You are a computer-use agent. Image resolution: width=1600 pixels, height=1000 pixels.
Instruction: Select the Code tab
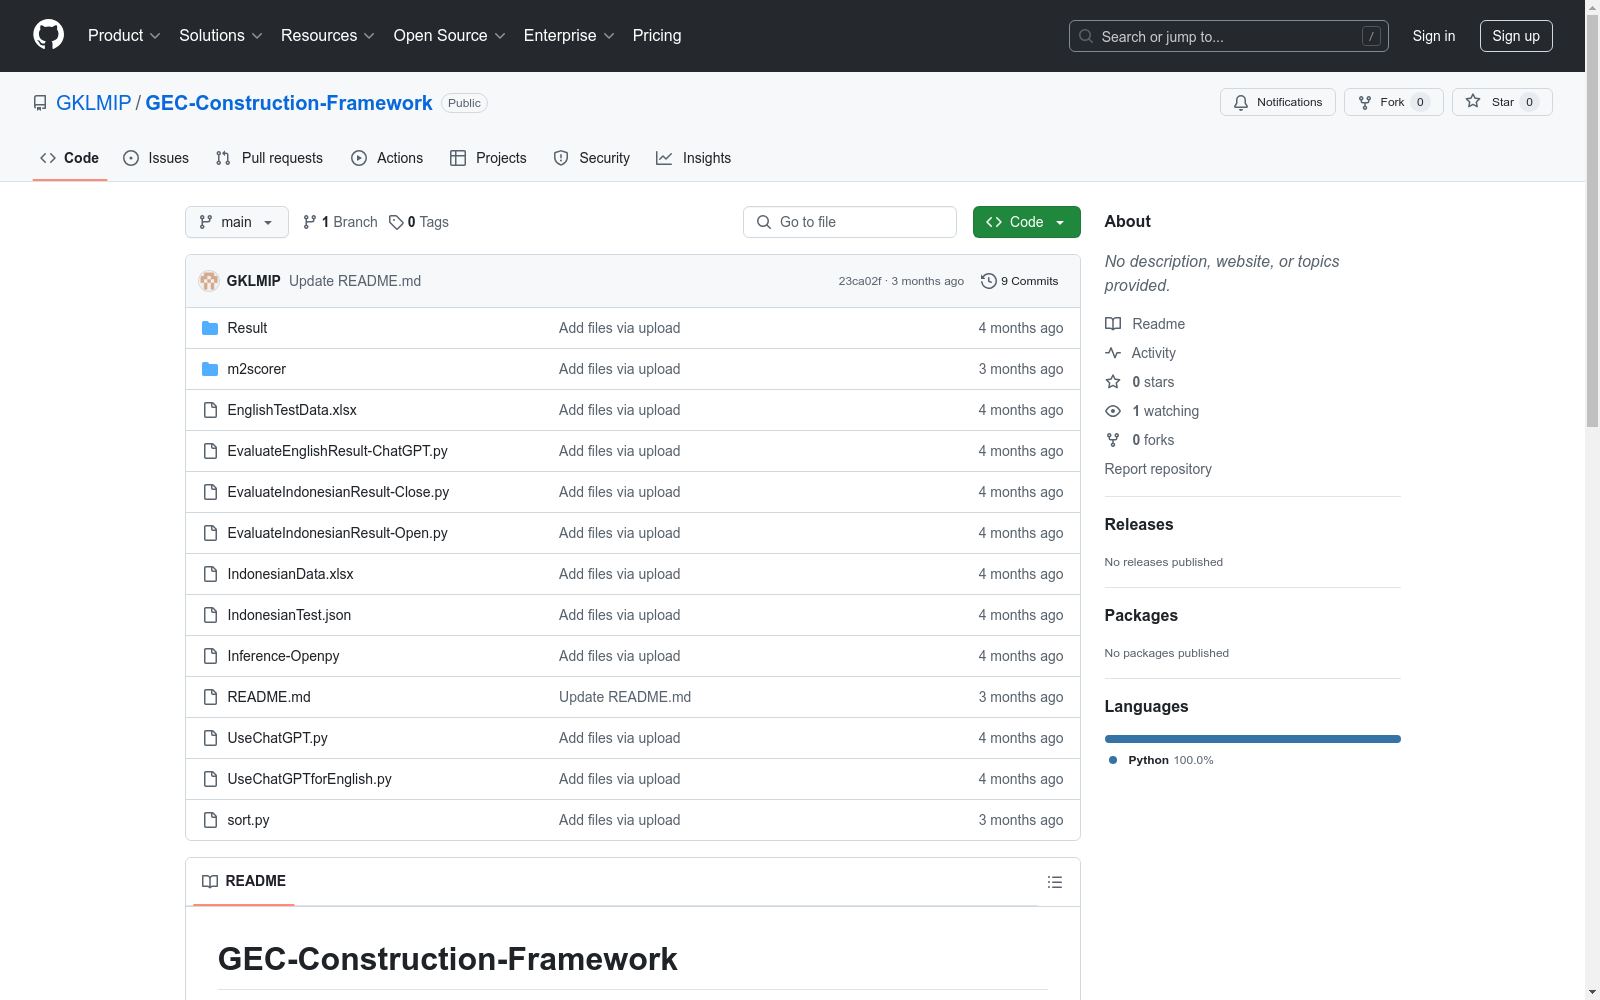70,158
